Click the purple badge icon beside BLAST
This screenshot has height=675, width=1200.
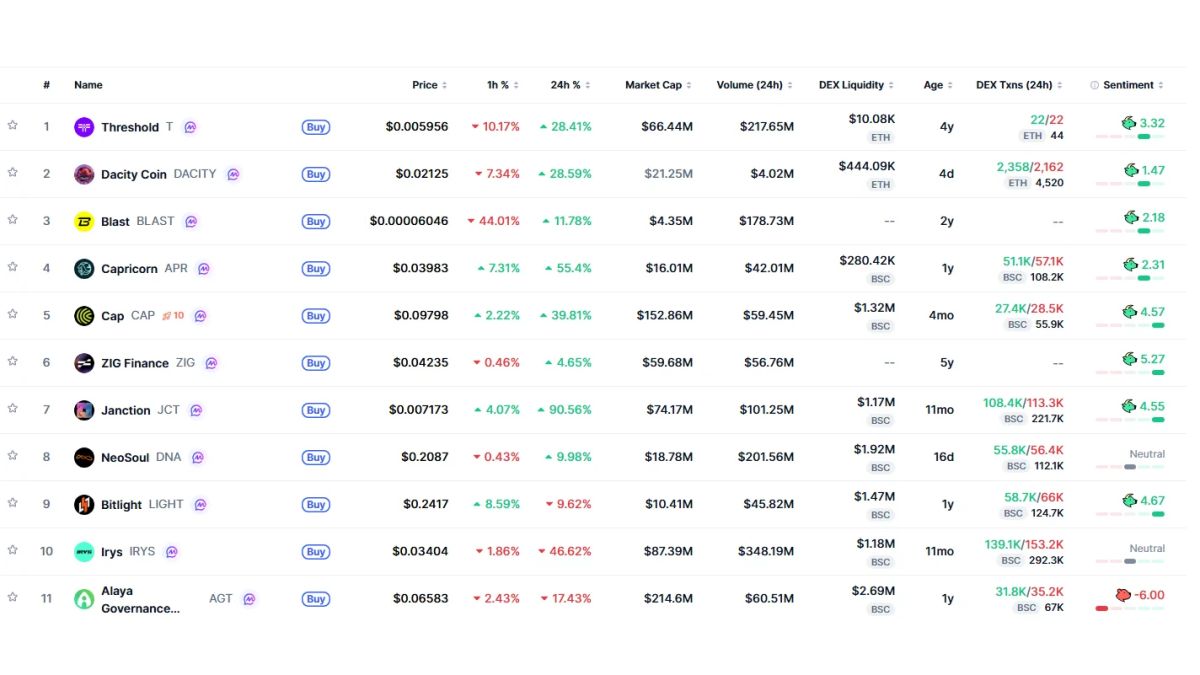191,221
